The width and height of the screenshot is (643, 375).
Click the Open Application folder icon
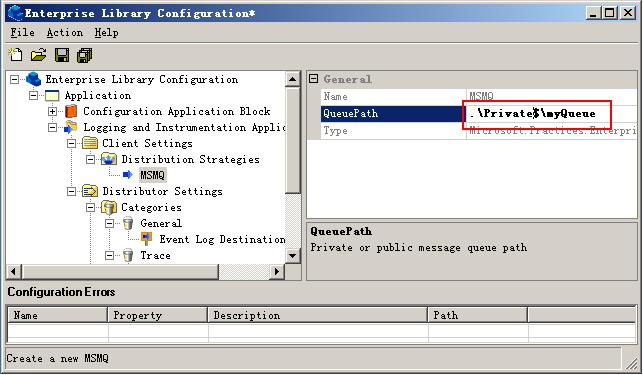pos(39,55)
